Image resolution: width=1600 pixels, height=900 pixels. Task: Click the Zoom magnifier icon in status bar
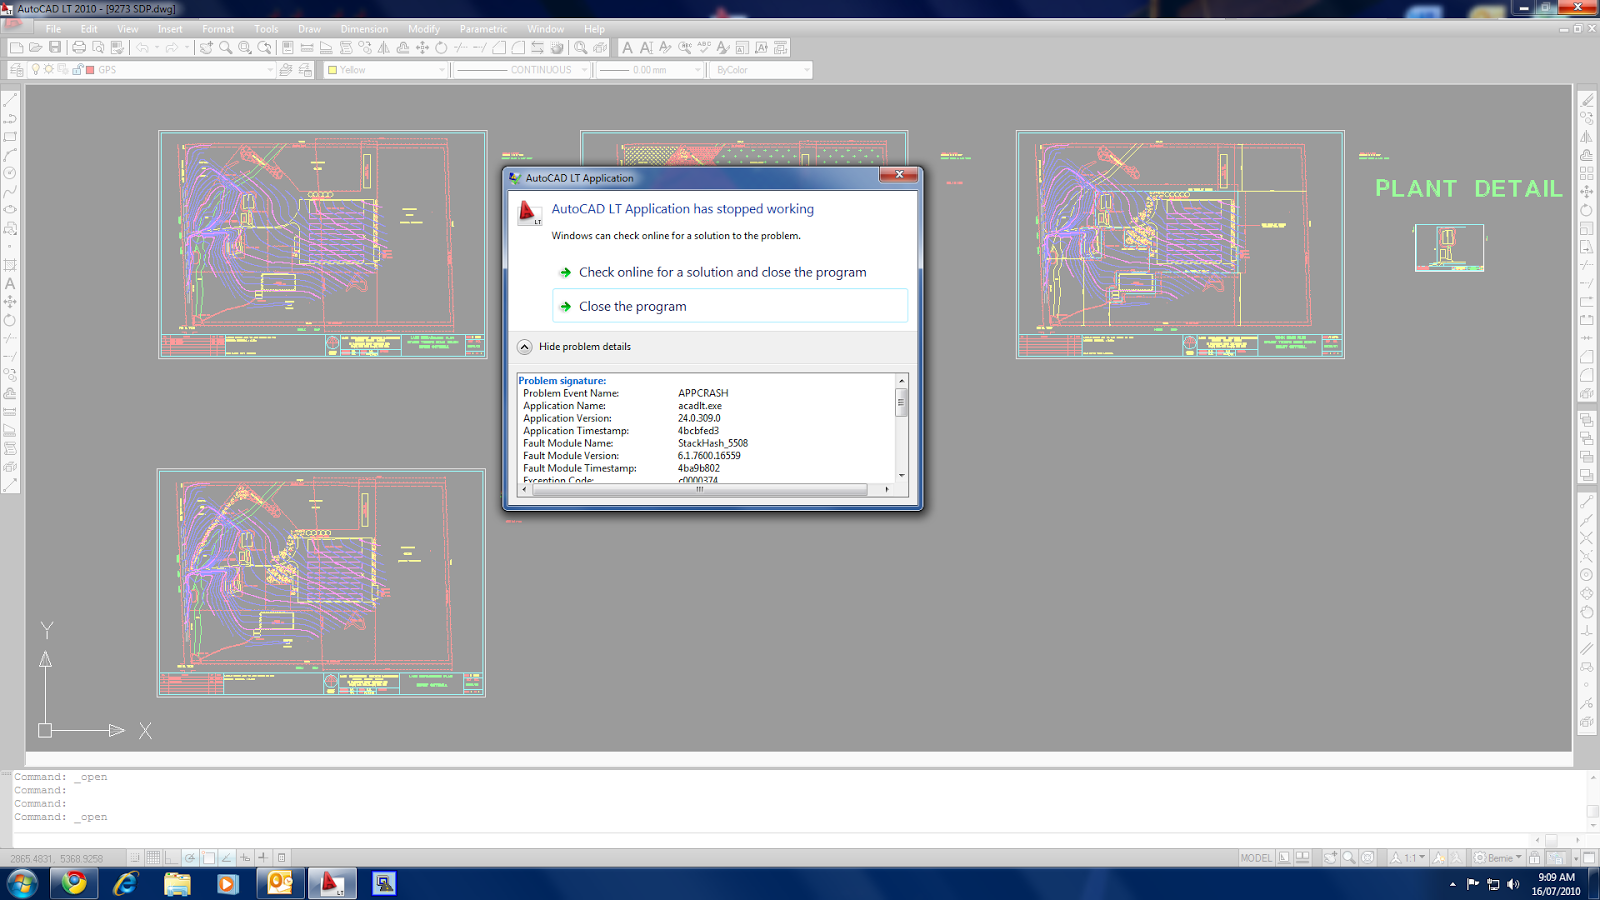[1348, 858]
